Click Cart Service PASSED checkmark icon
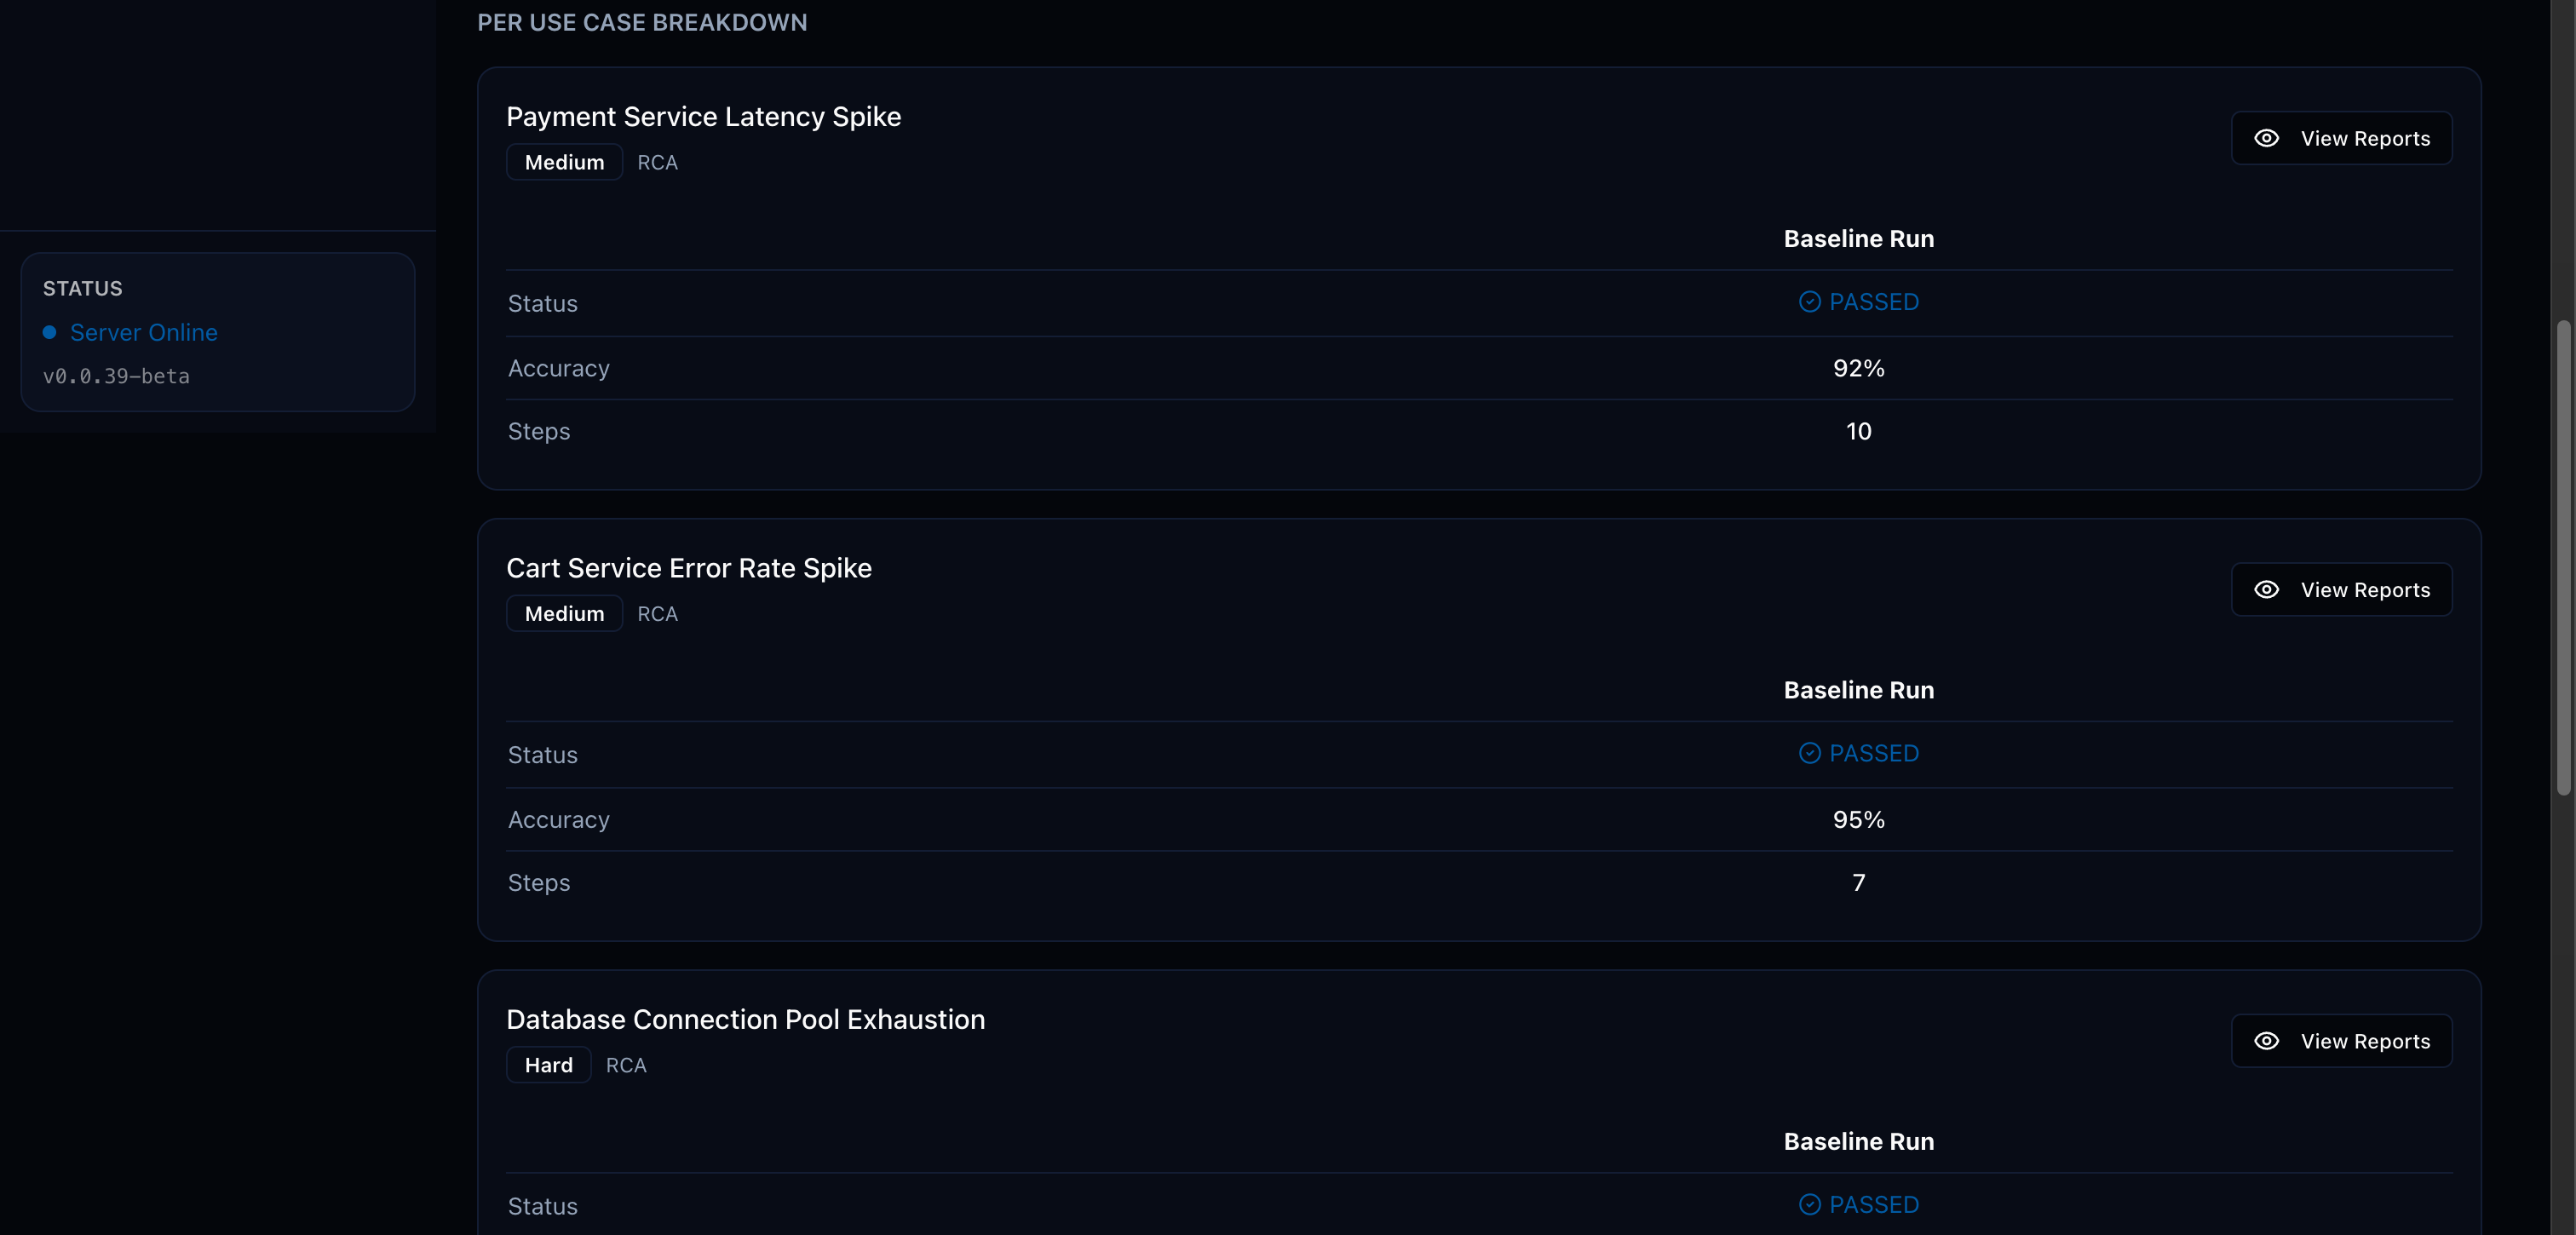This screenshot has width=2576, height=1235. (x=1809, y=753)
